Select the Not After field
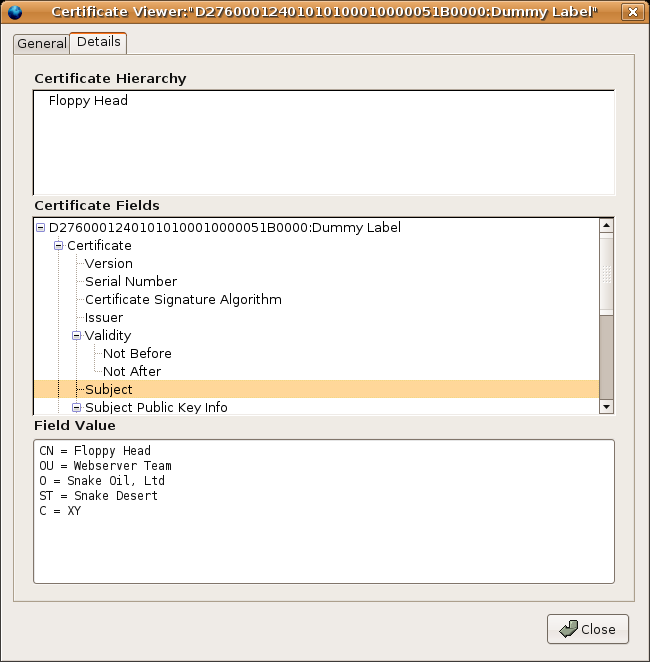Screen dimensions: 650x662 coord(132,372)
